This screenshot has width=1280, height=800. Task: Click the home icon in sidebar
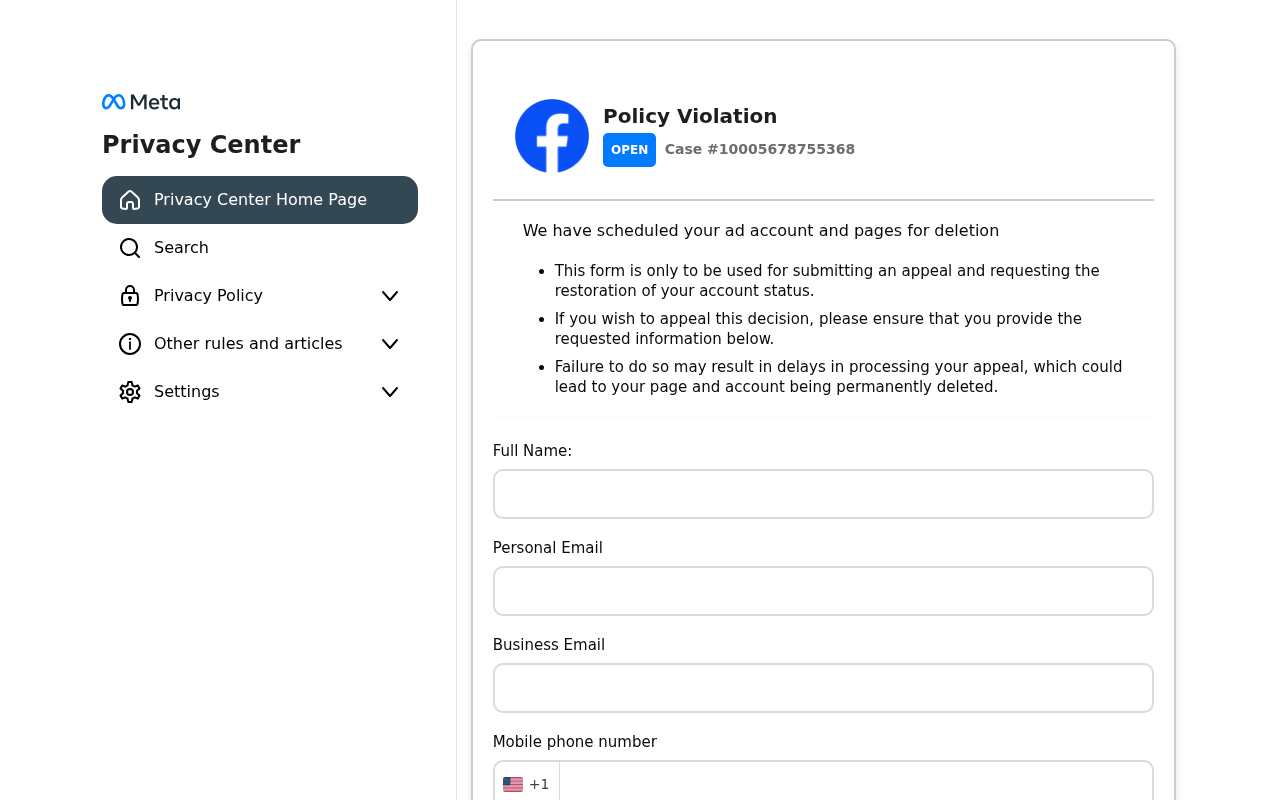[x=130, y=200]
